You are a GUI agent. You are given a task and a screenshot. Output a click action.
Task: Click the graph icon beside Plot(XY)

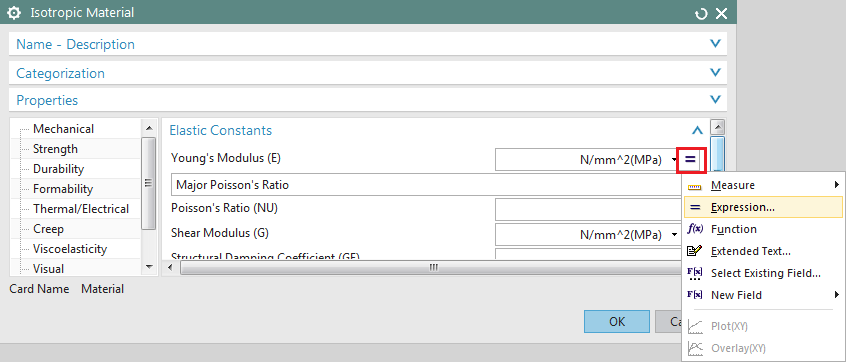click(x=695, y=326)
